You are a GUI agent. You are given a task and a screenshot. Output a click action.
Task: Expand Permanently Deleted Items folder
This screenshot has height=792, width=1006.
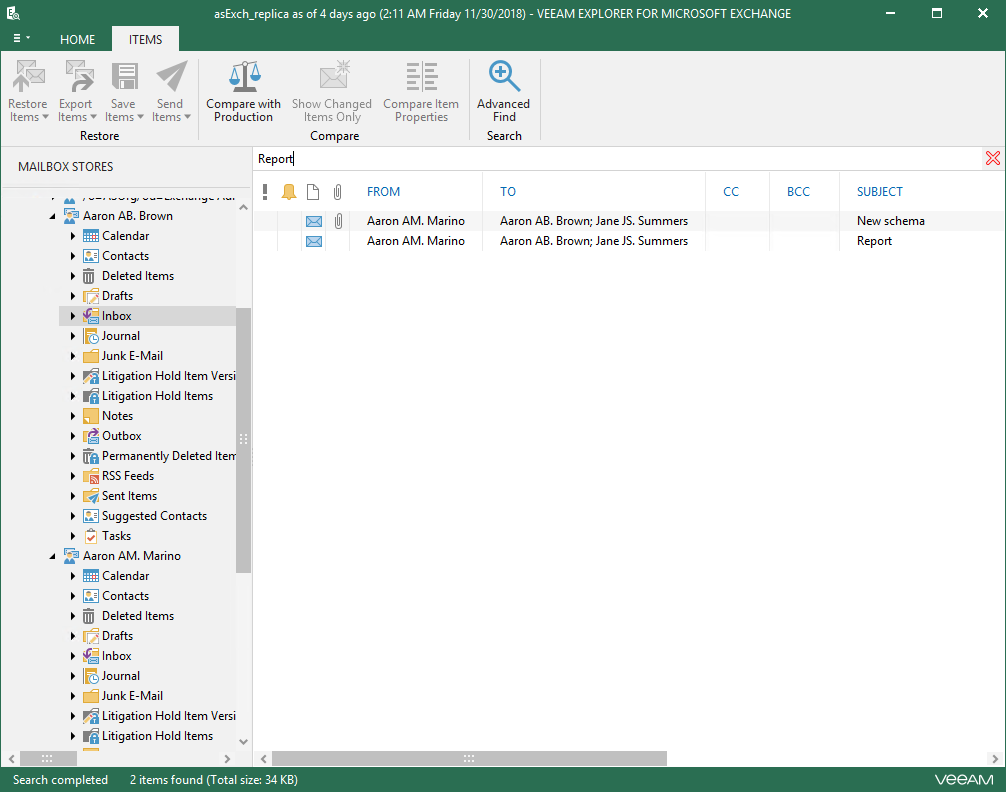click(72, 456)
